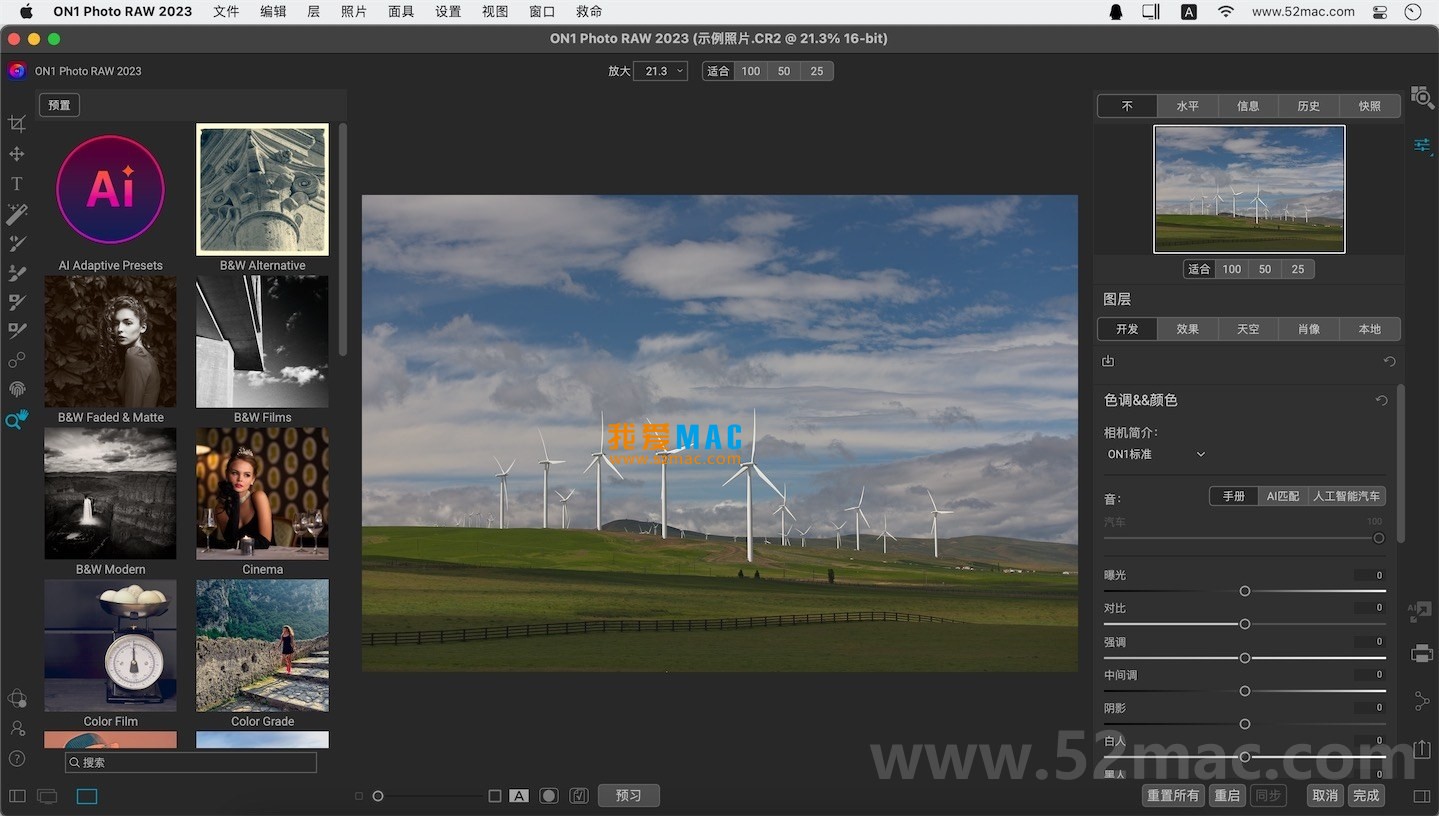Select the fingerprint retouch tool

[x=17, y=389]
